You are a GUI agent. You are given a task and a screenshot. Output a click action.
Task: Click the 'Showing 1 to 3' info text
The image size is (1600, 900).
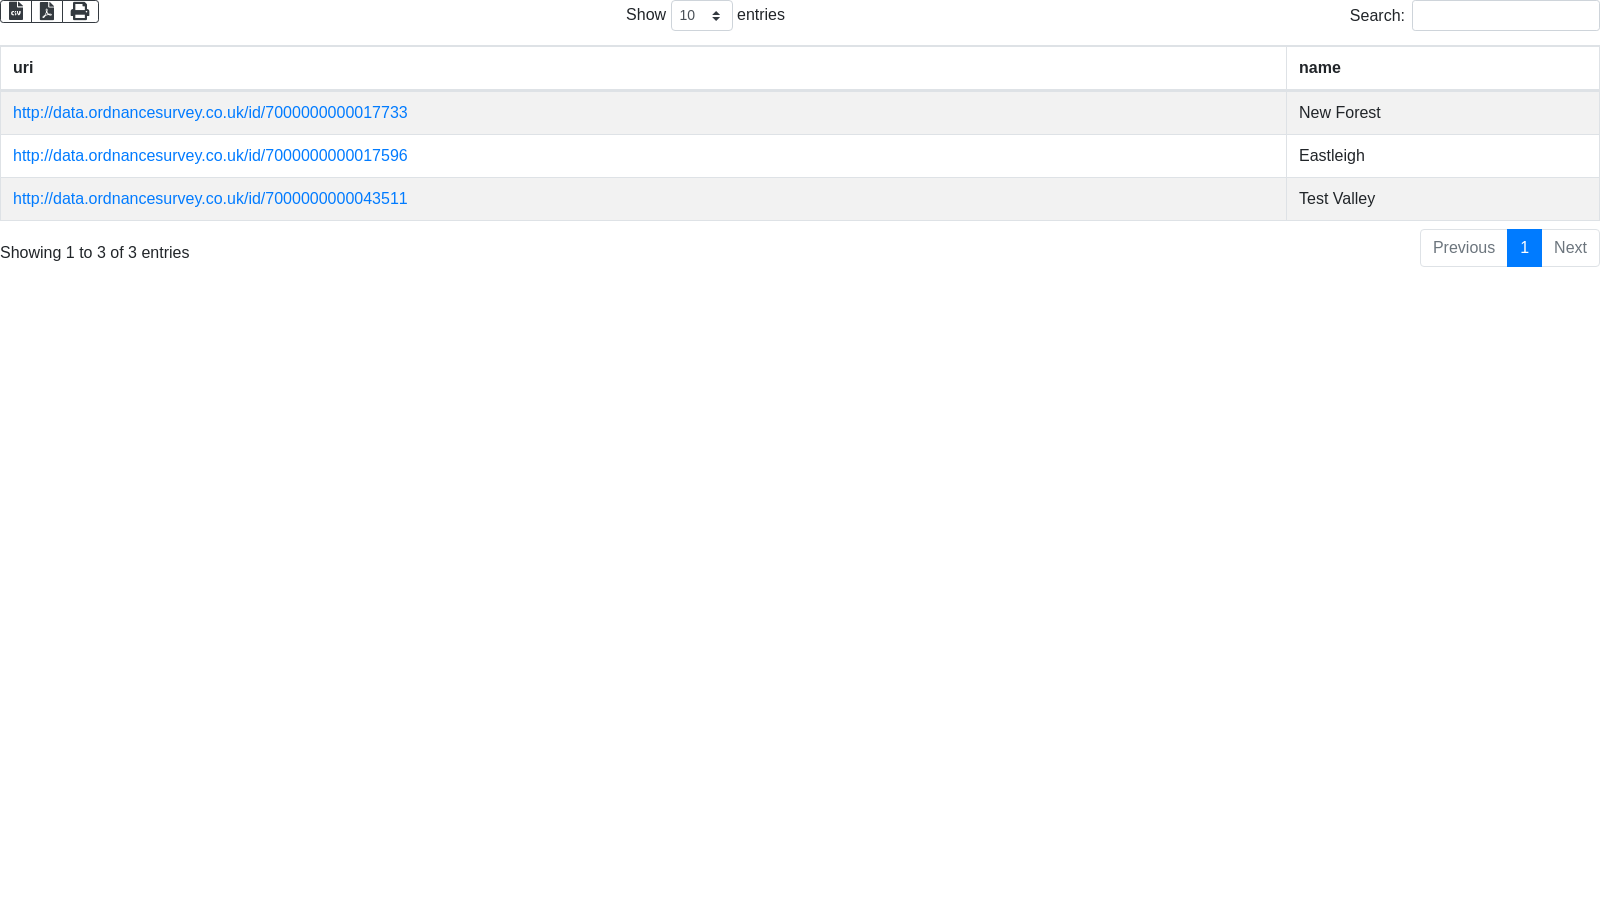(94, 253)
